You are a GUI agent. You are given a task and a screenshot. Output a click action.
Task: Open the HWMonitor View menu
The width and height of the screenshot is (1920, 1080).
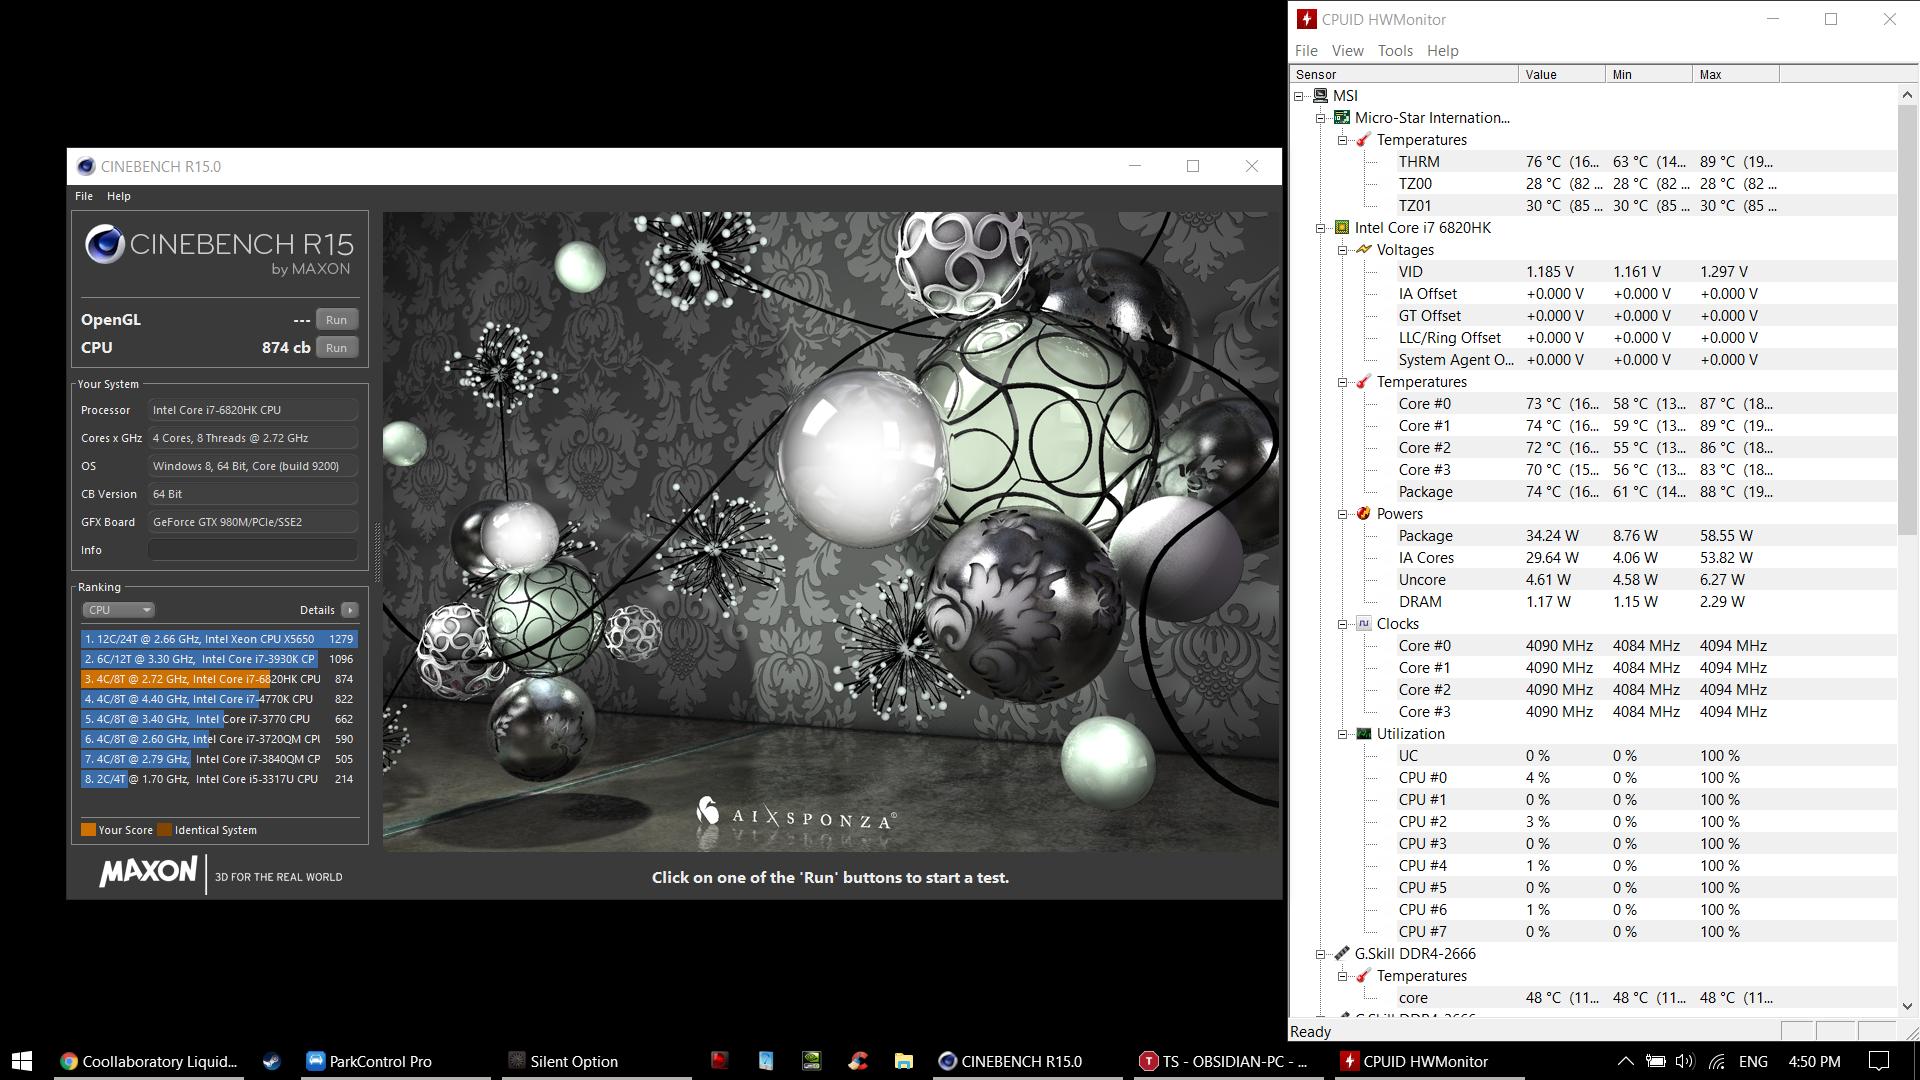point(1347,51)
